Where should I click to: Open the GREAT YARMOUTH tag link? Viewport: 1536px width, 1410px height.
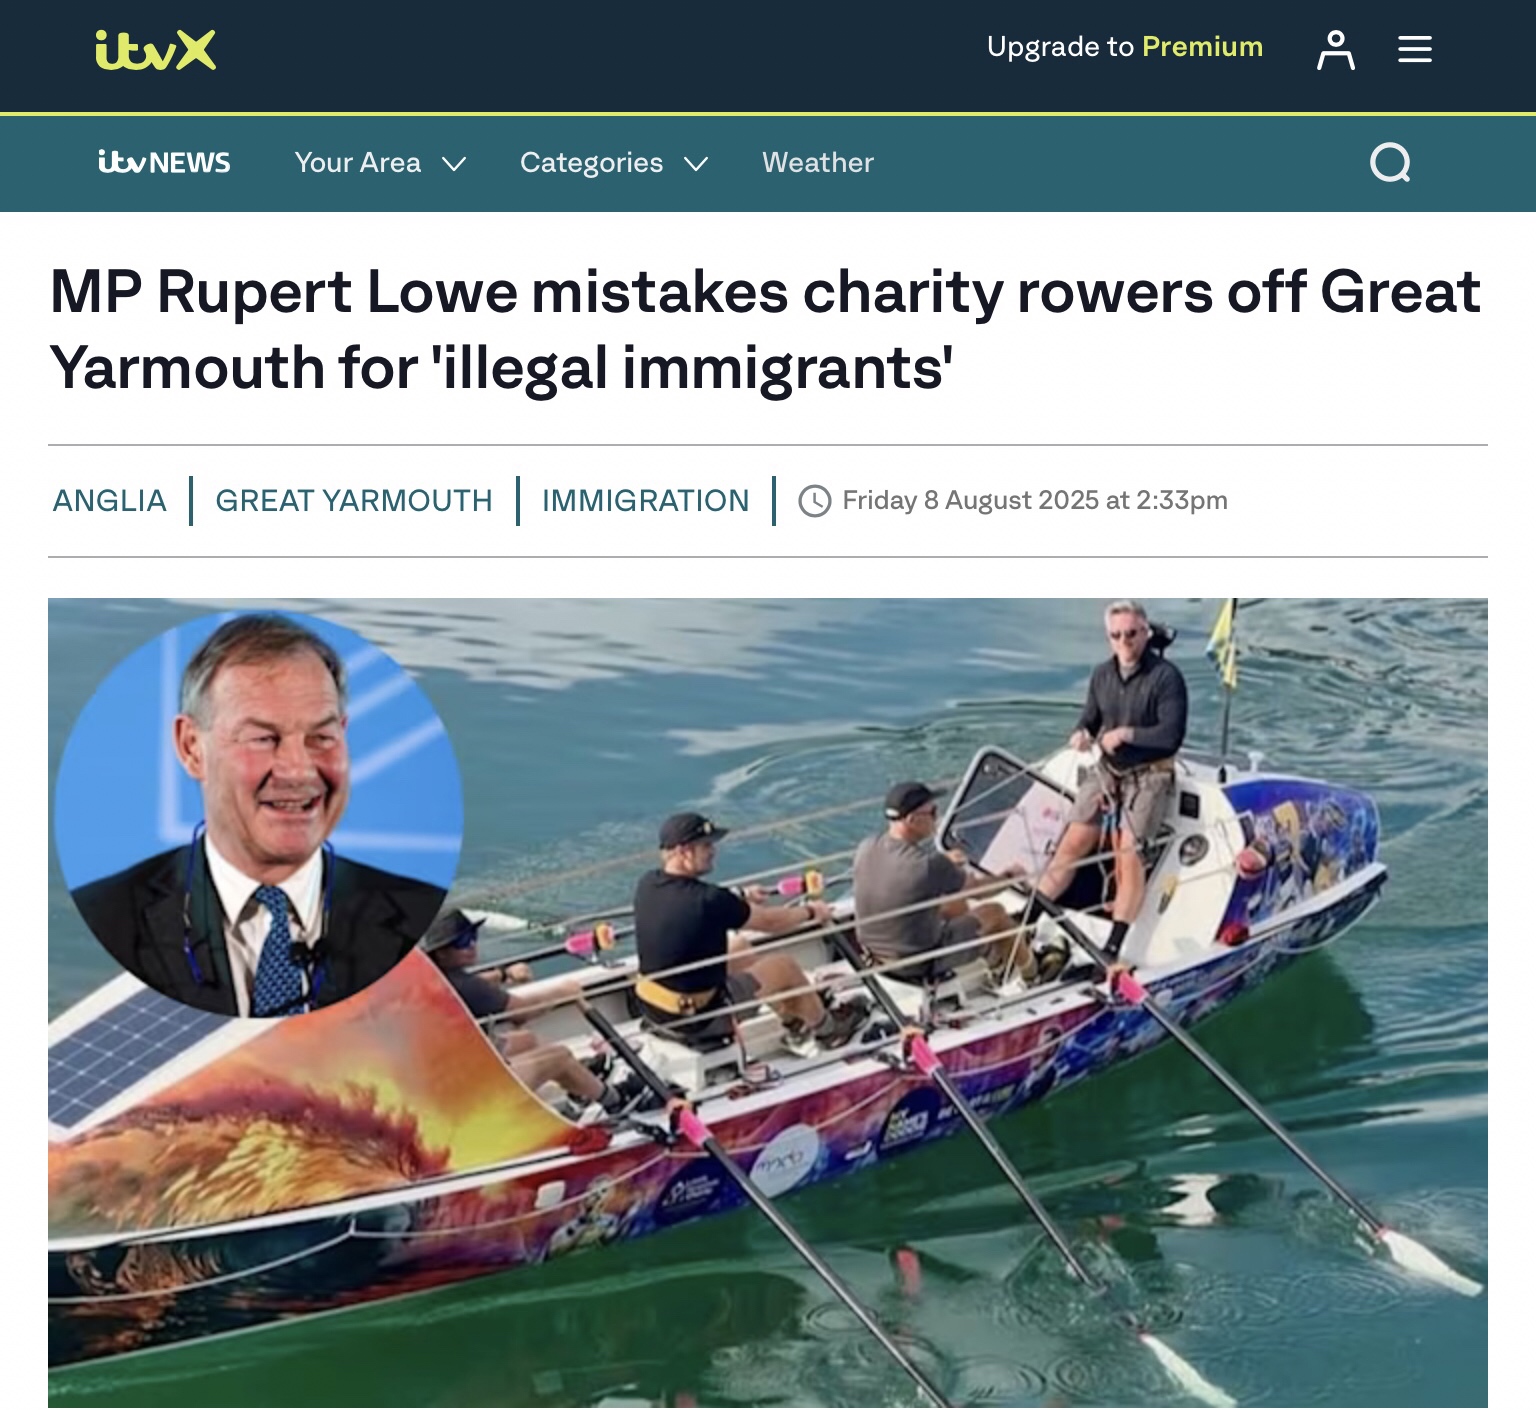(x=354, y=500)
